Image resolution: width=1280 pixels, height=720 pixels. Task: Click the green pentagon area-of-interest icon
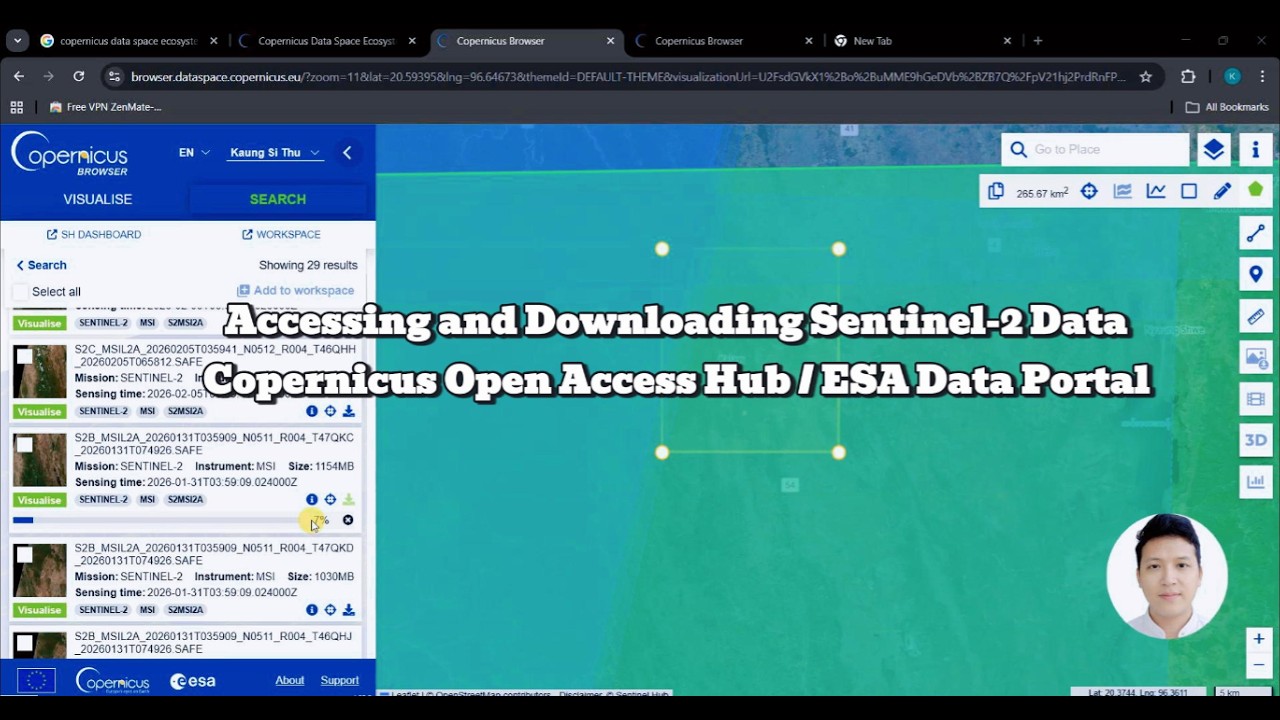tap(1256, 190)
